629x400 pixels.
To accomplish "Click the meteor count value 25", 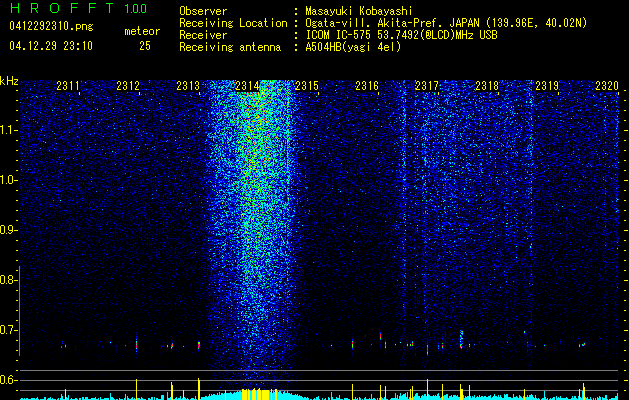I will pos(145,46).
